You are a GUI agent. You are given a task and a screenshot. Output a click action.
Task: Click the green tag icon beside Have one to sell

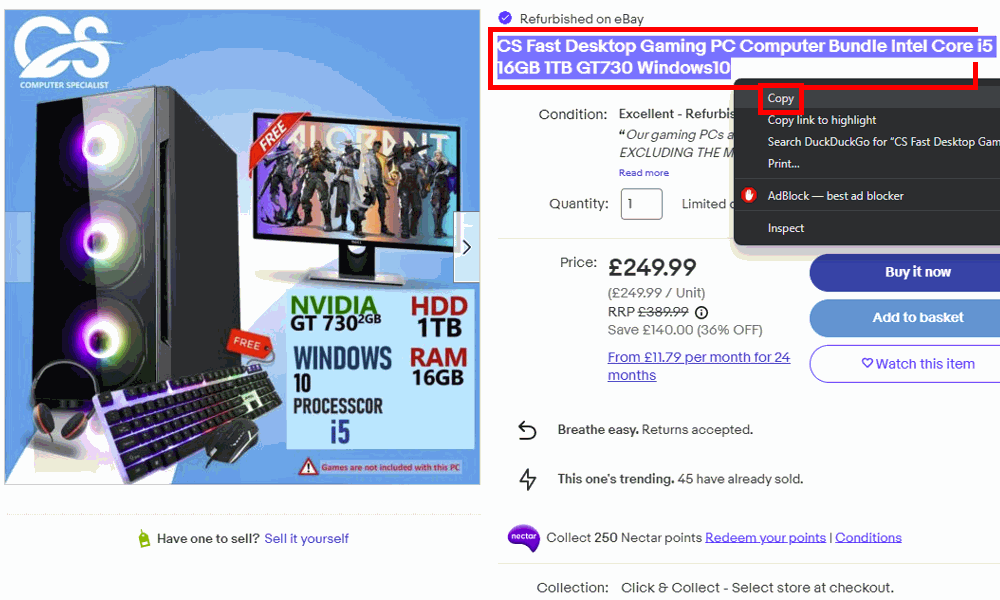144,539
